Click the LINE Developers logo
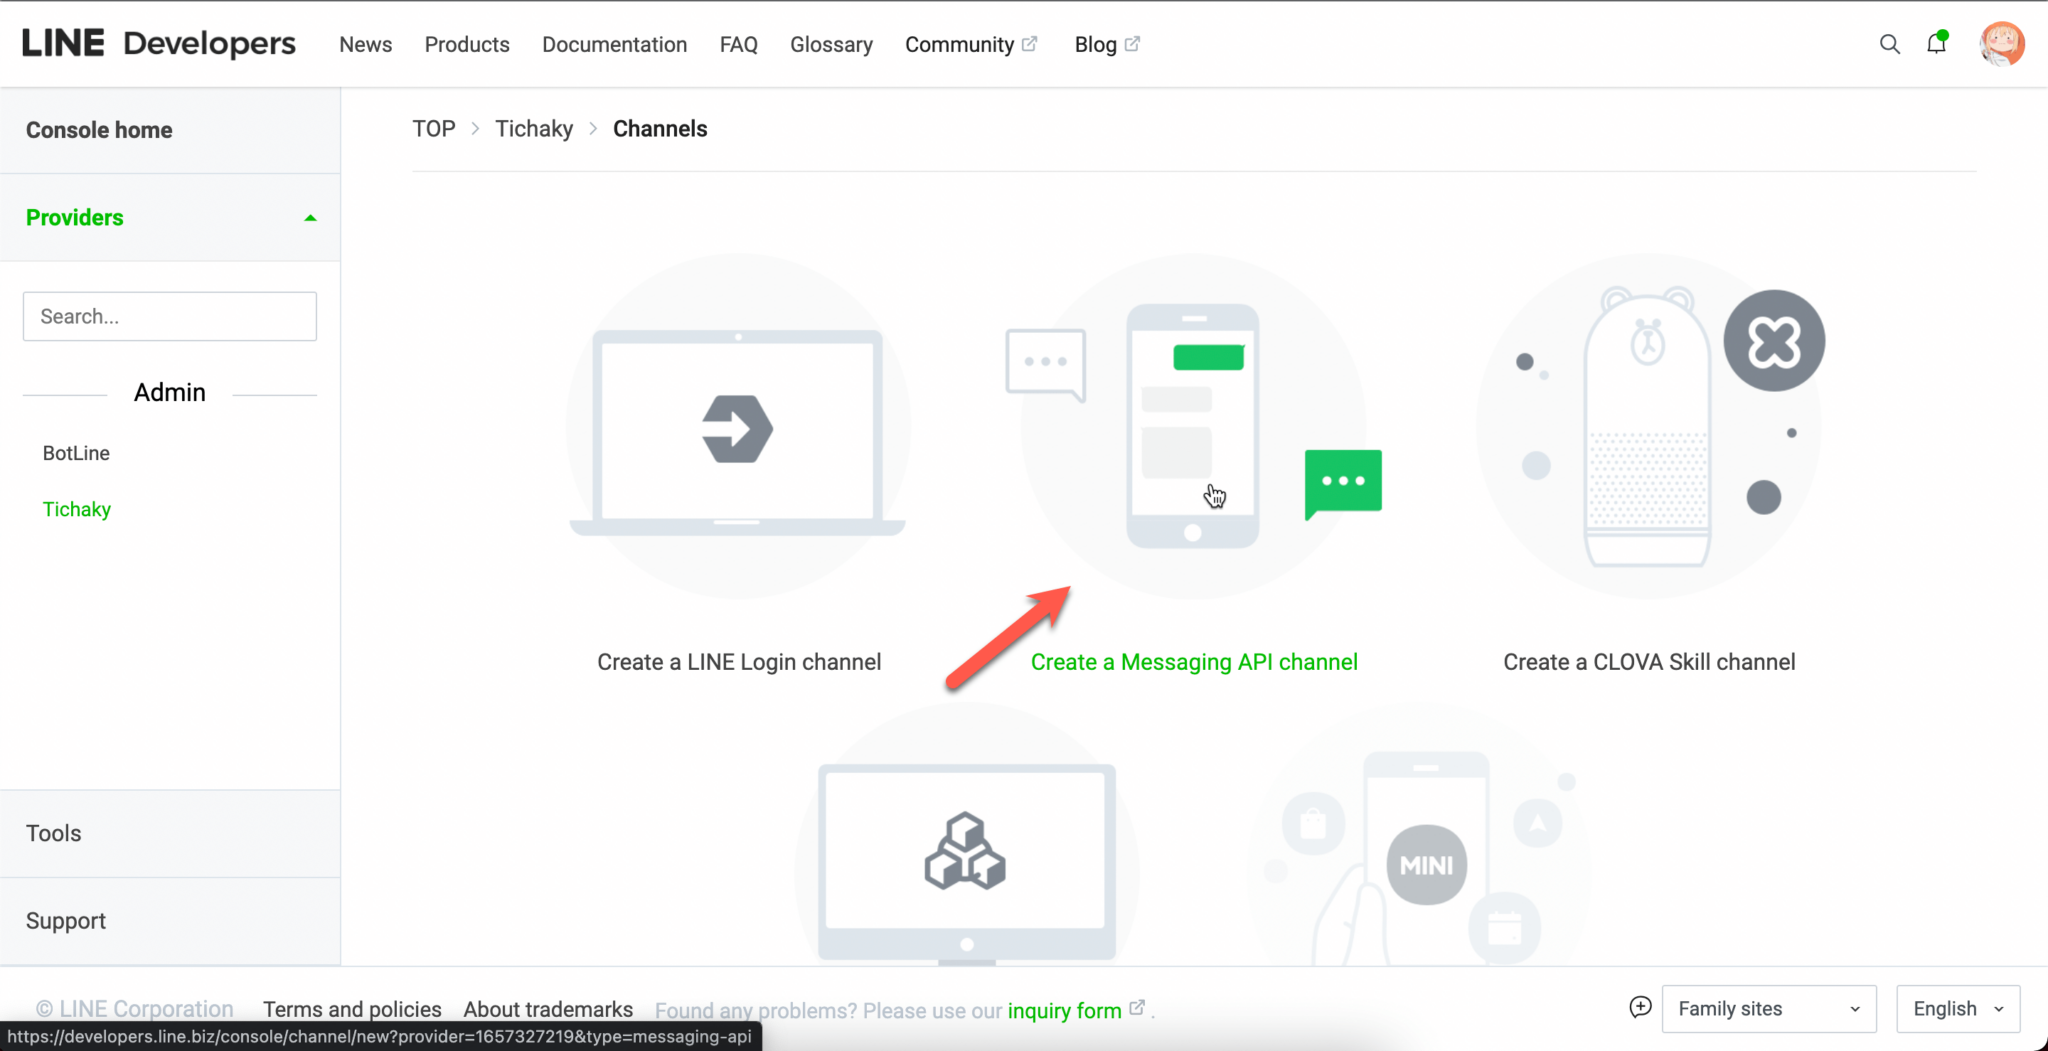The height and width of the screenshot is (1051, 2048). [x=158, y=42]
